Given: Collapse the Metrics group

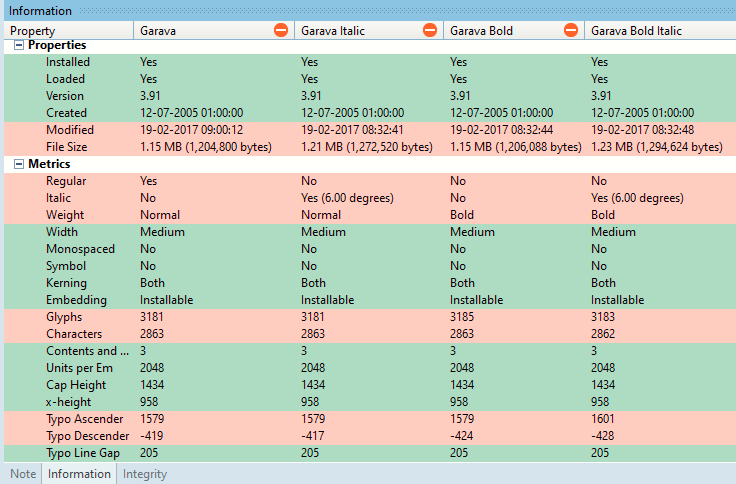Looking at the screenshot, I should point(19,164).
